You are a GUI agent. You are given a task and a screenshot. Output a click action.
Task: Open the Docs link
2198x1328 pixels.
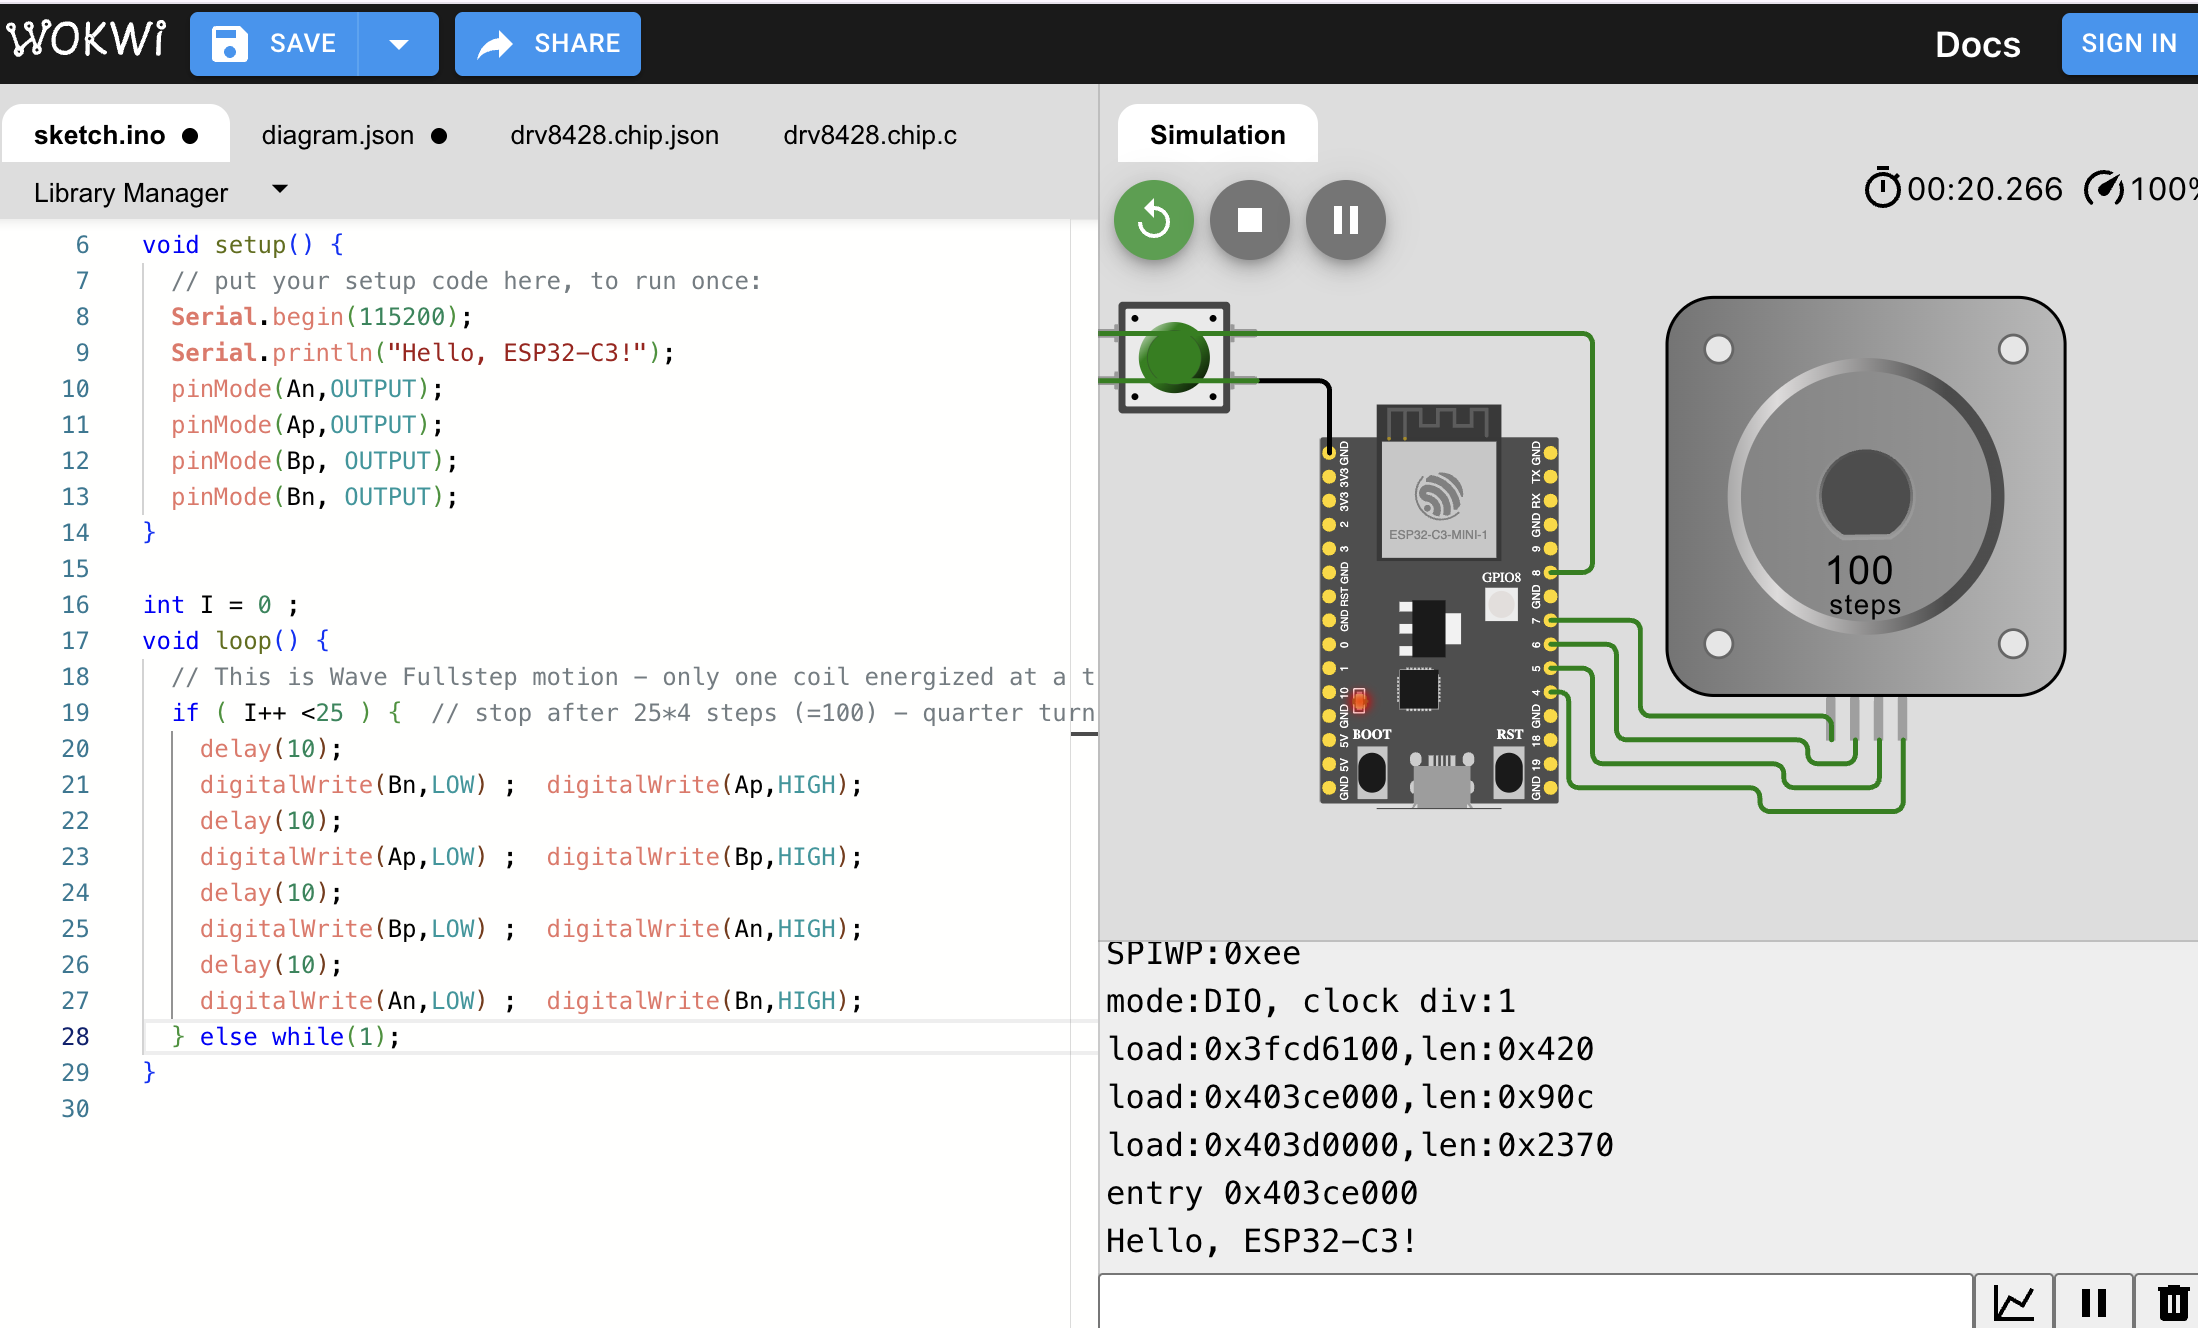click(x=1976, y=44)
